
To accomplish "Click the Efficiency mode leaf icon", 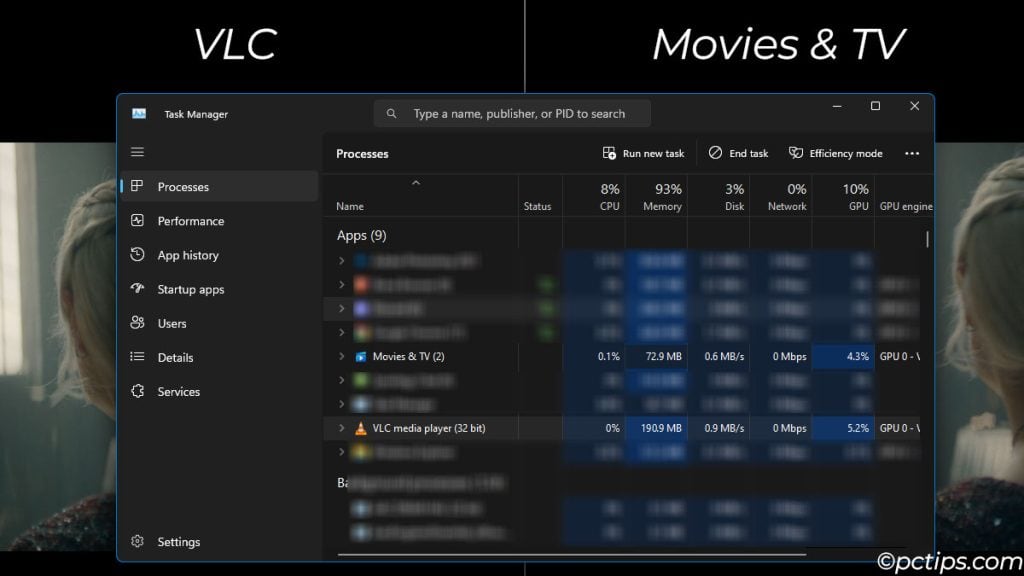I will [795, 153].
